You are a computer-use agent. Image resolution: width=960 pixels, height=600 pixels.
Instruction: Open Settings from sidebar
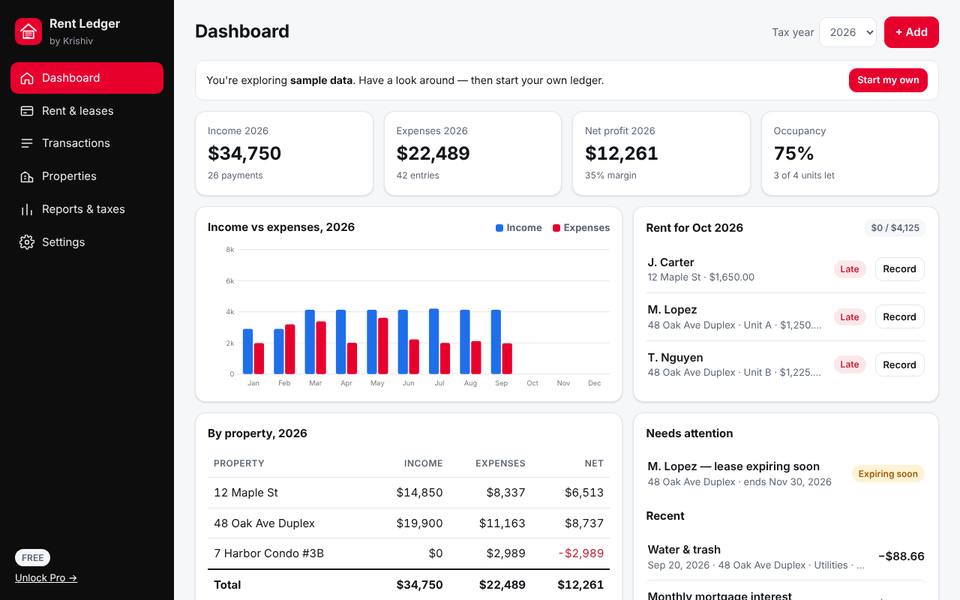pos(87,242)
